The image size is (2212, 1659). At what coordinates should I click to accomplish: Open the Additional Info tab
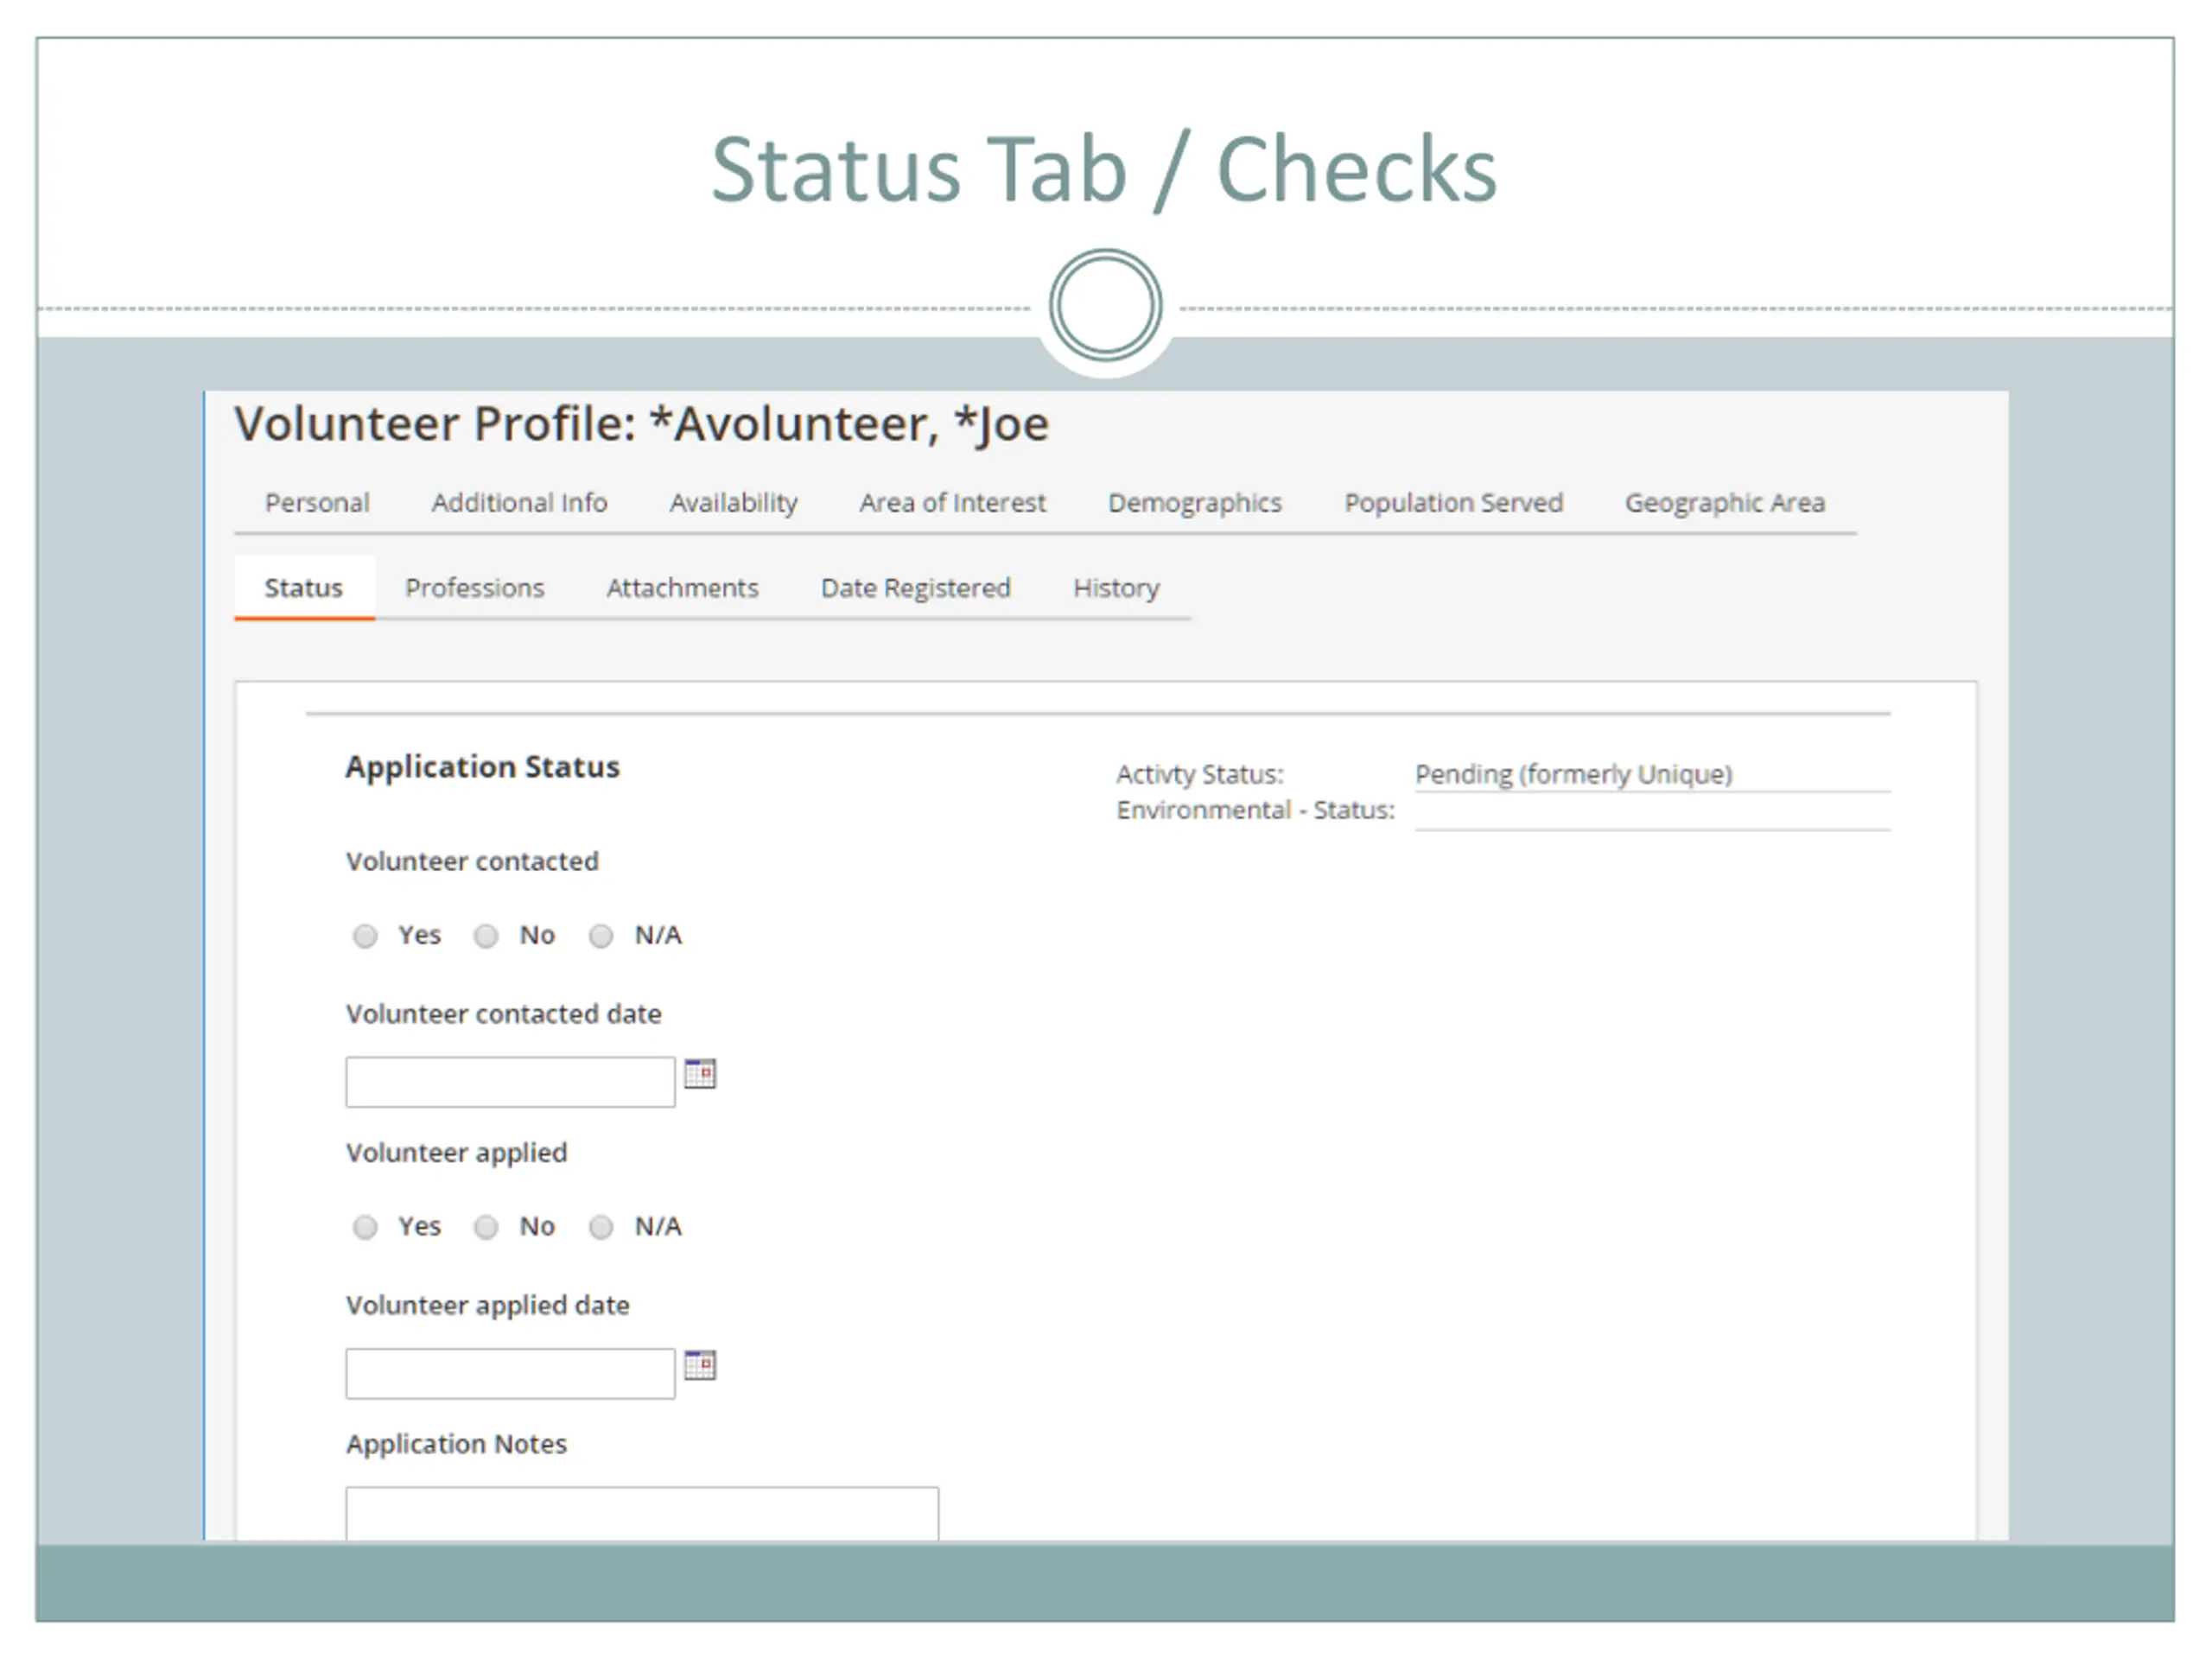tap(519, 502)
